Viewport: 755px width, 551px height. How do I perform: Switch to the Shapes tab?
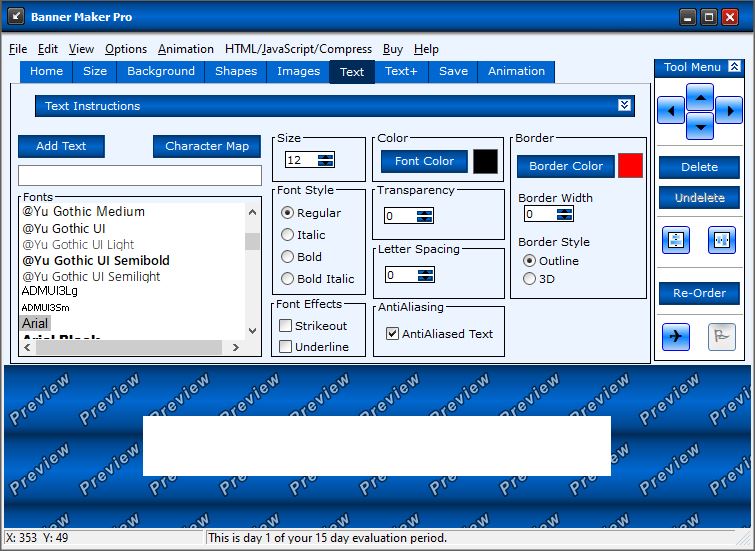point(236,71)
